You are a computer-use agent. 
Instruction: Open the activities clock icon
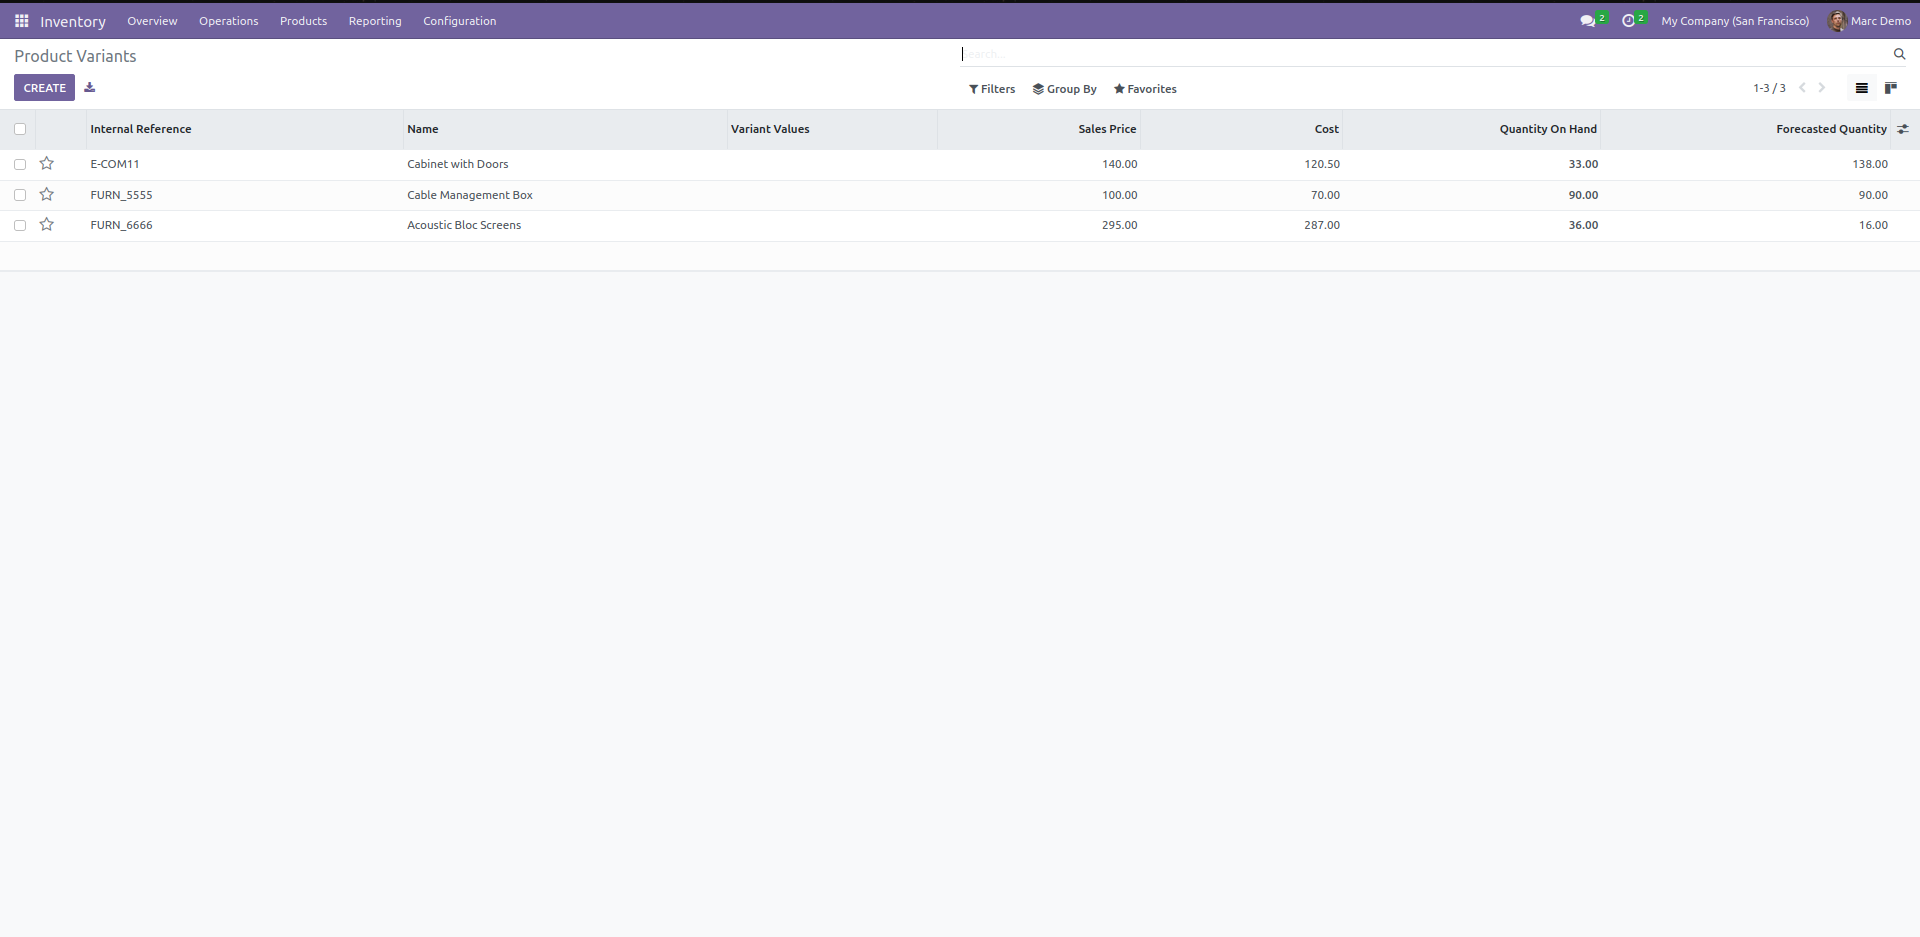pos(1628,21)
